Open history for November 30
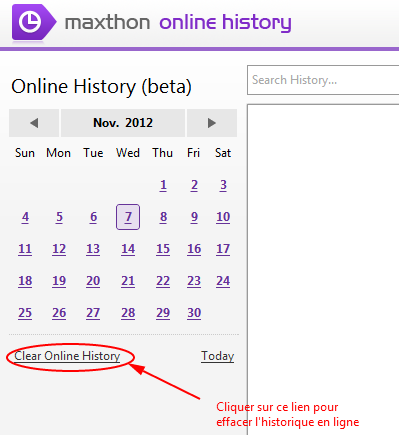This screenshot has width=399, height=435. tap(194, 313)
